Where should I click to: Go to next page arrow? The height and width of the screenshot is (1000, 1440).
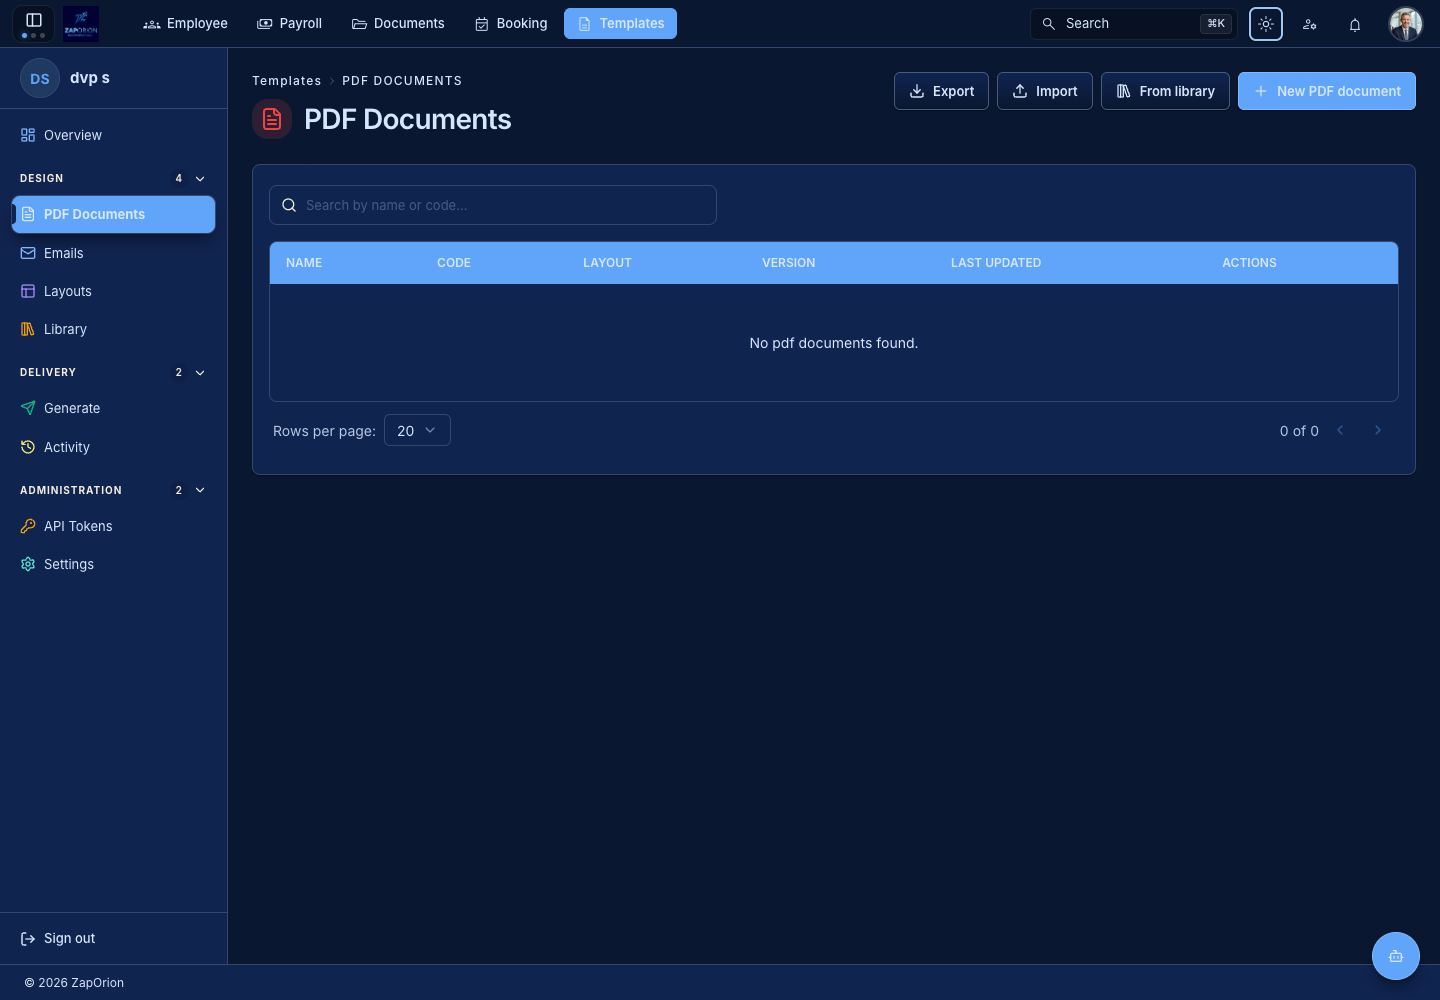click(1377, 430)
